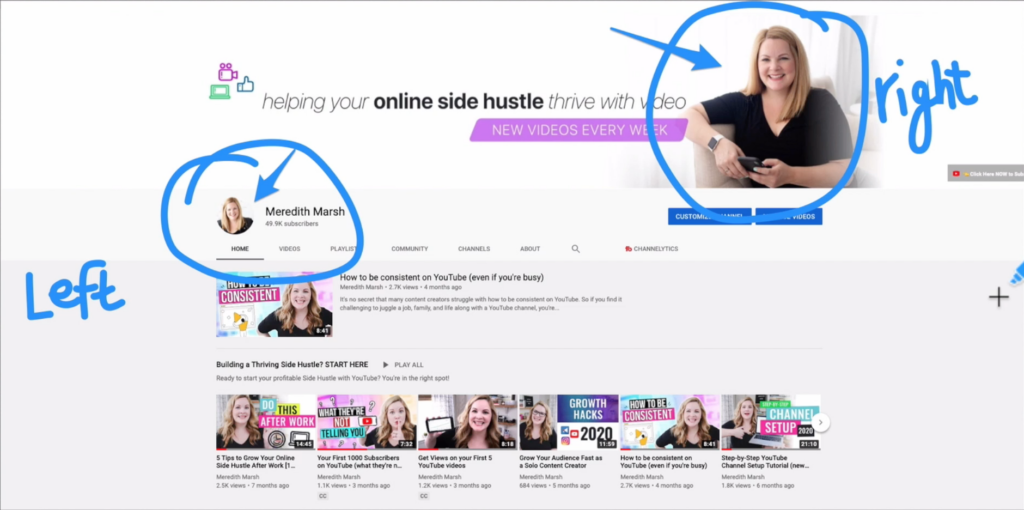Image resolution: width=1024 pixels, height=510 pixels.
Task: Open the channel search magnifier icon
Action: [575, 249]
